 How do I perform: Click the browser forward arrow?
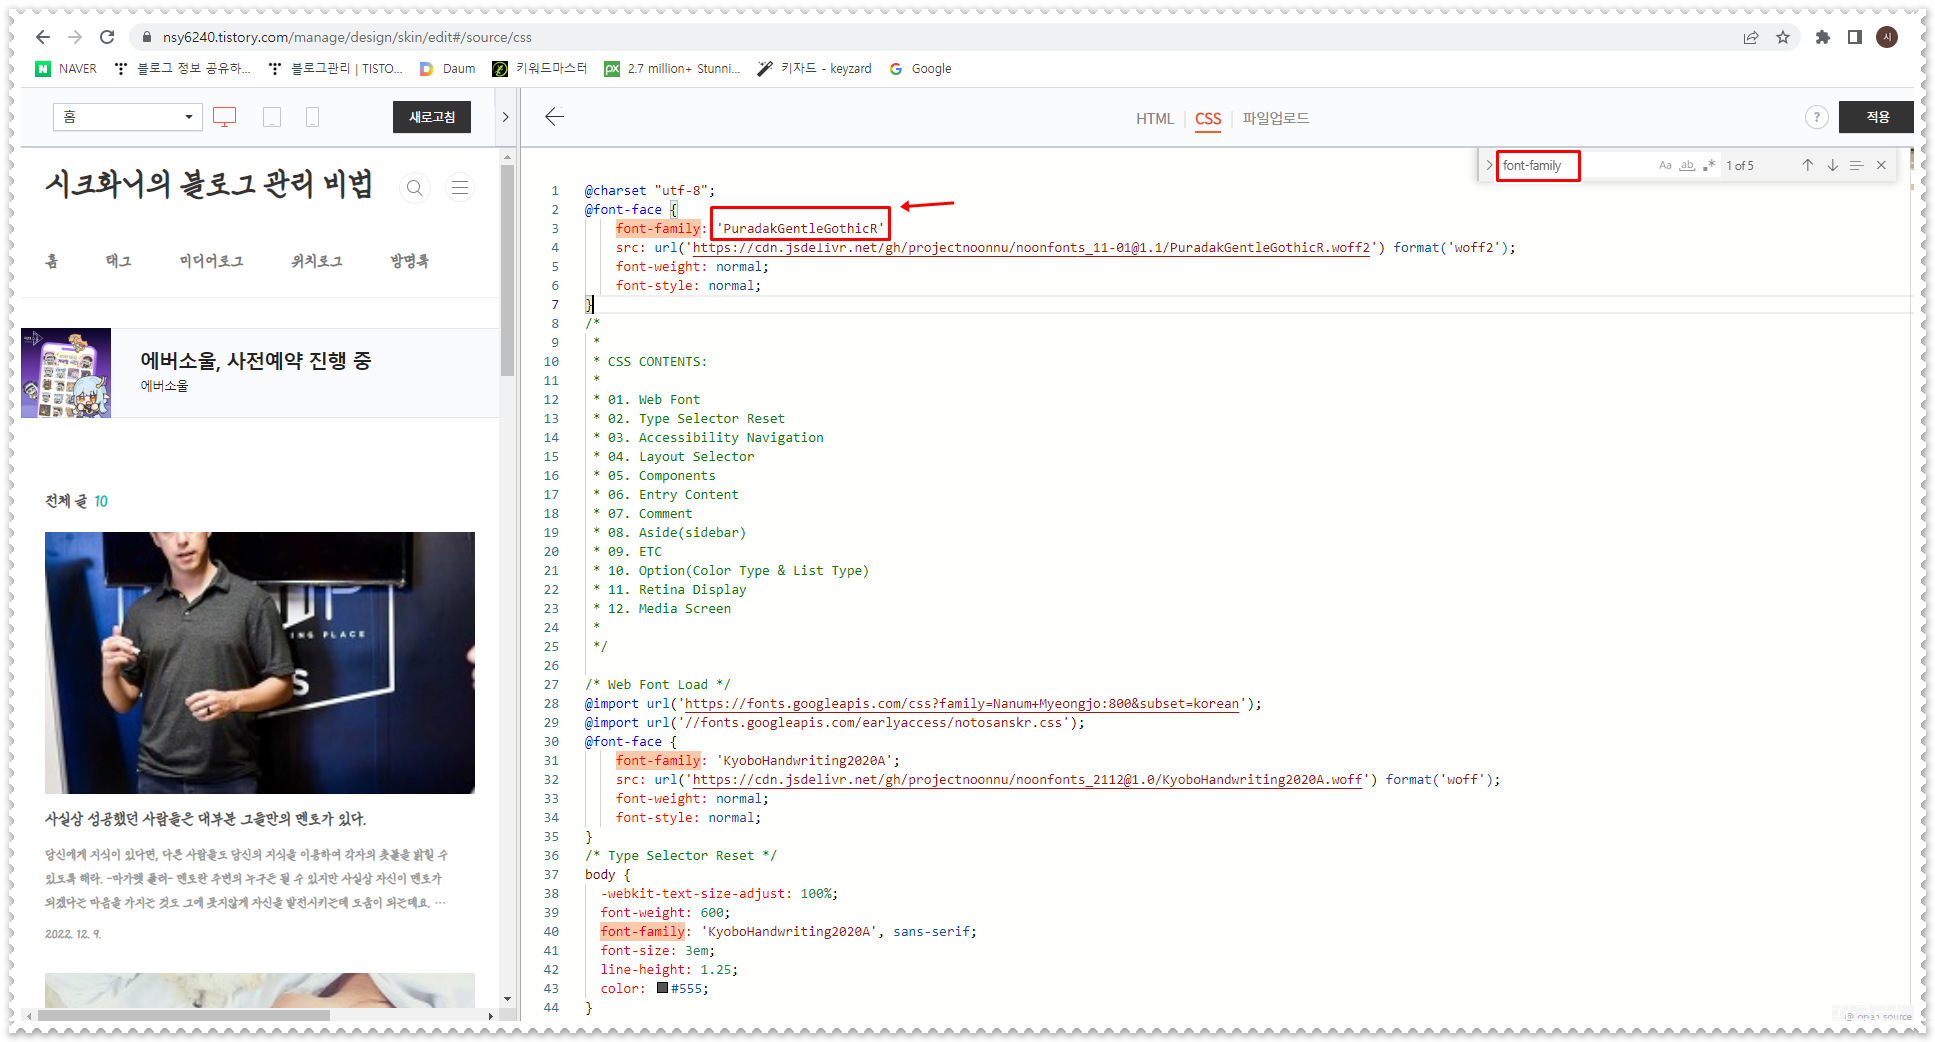tap(75, 37)
